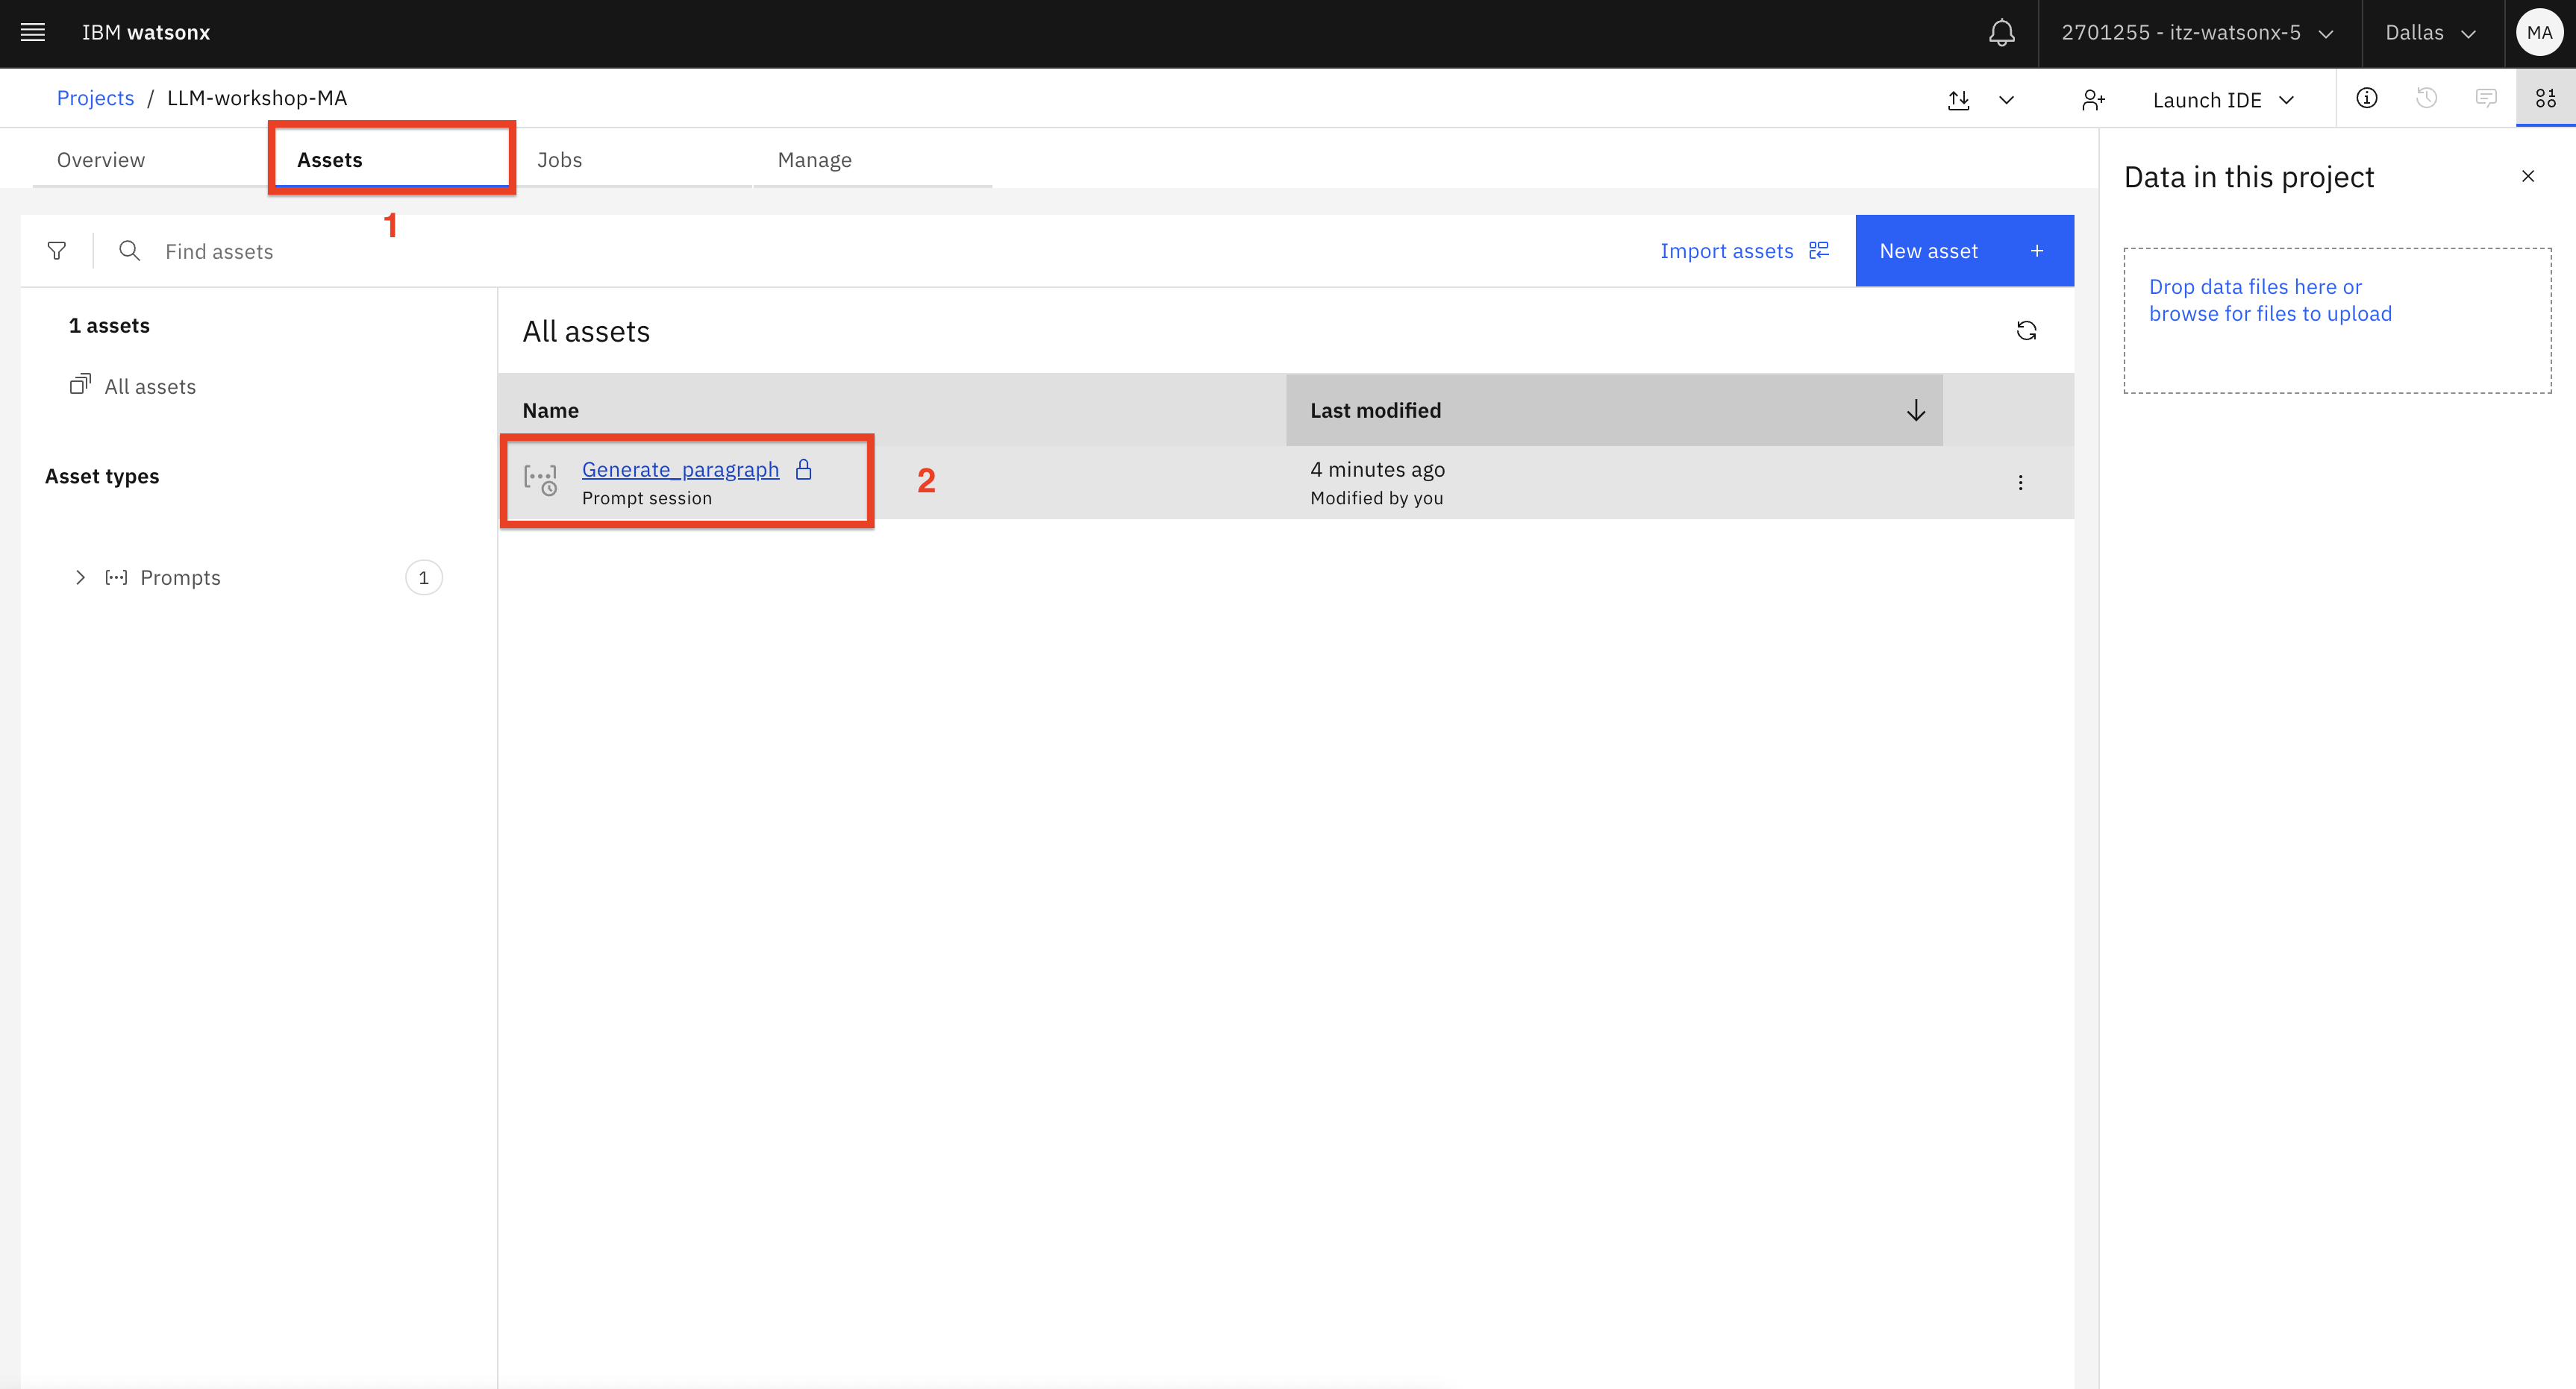This screenshot has height=1389, width=2576.
Task: Click the New asset button
Action: (x=1964, y=251)
